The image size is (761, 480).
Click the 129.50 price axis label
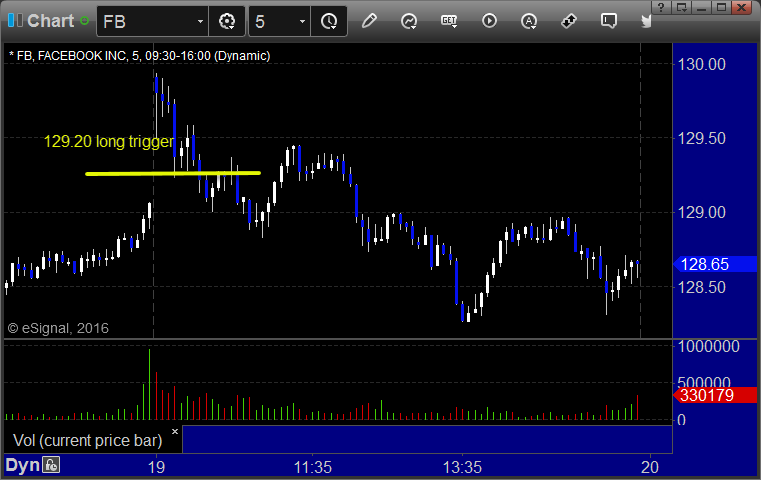(702, 138)
